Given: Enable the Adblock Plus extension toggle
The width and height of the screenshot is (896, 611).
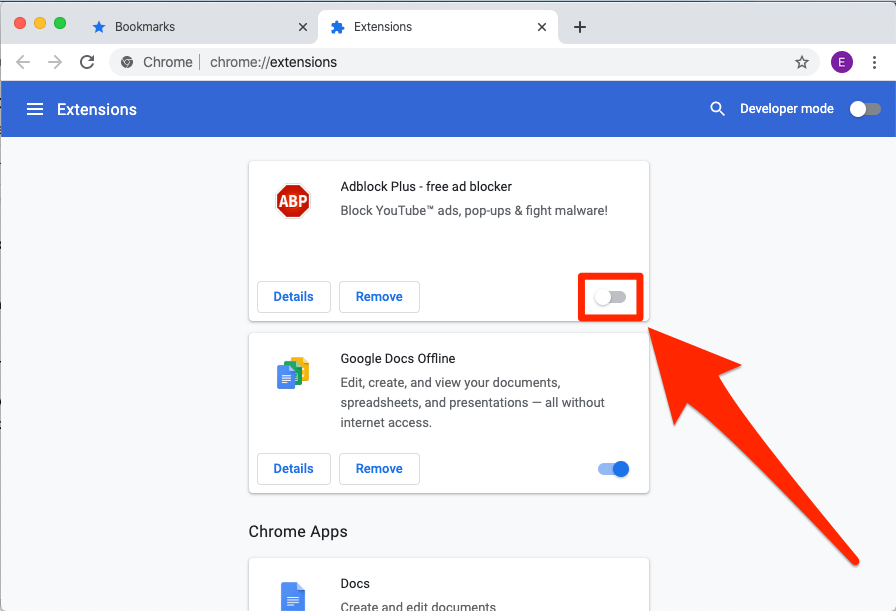Looking at the screenshot, I should [610, 297].
